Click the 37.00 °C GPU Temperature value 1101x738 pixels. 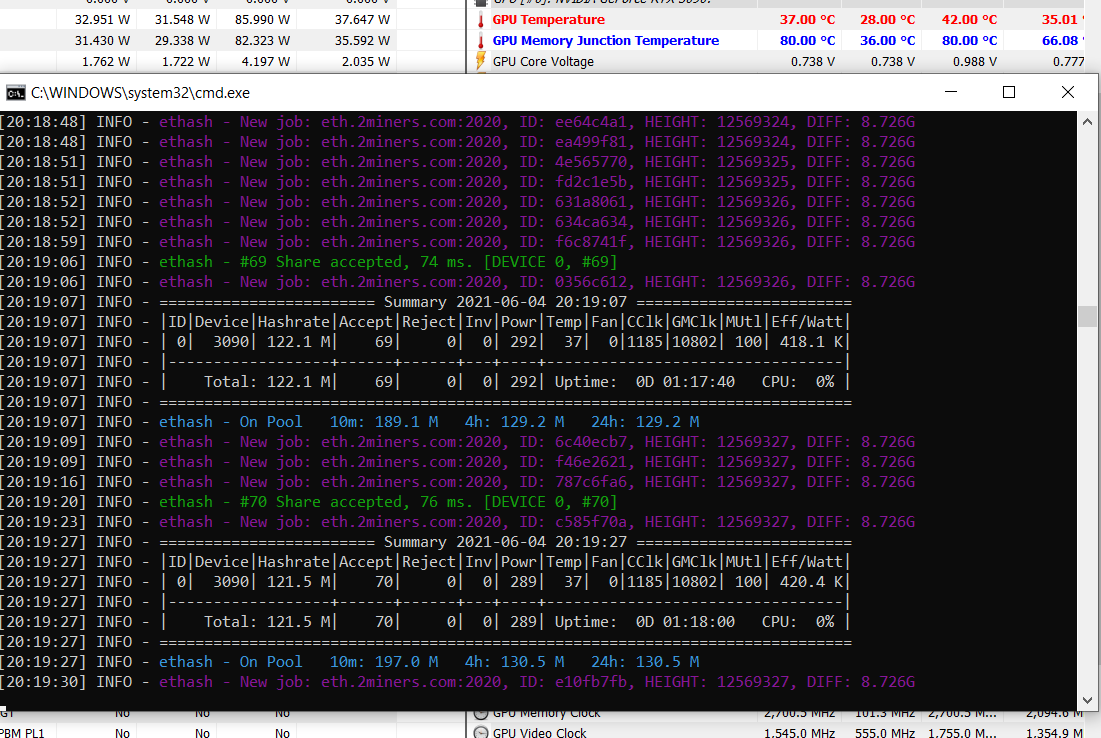807,20
